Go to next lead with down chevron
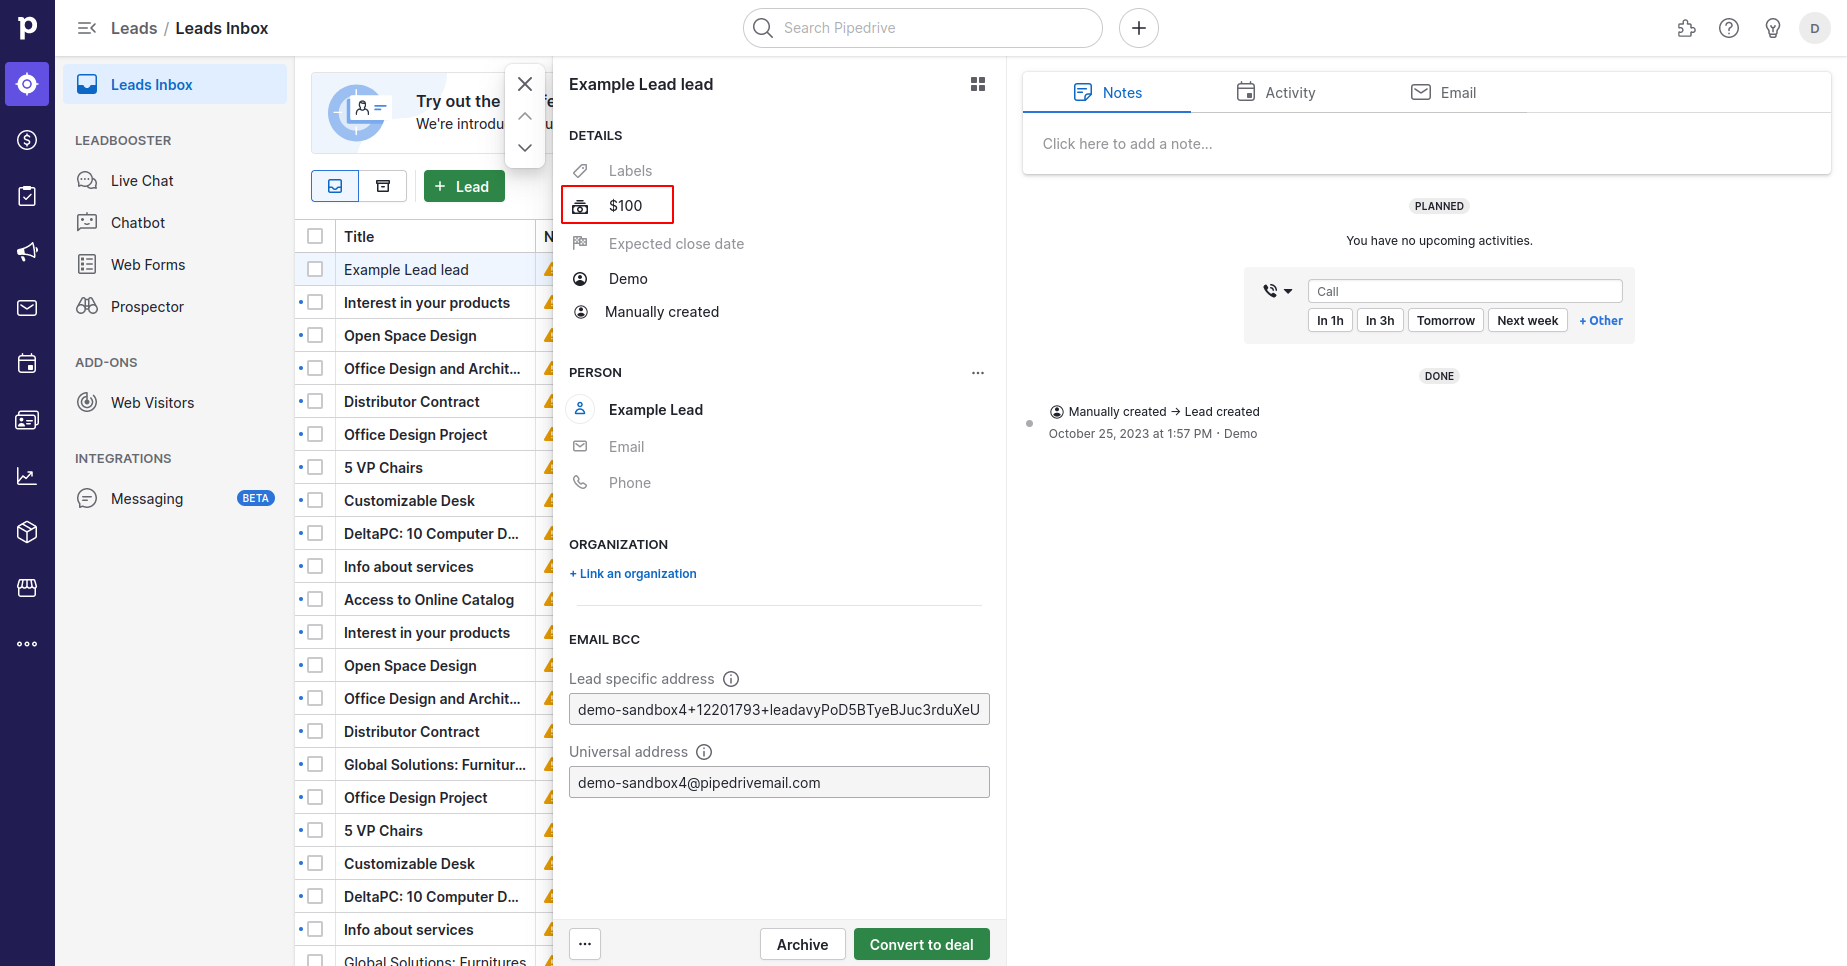The image size is (1847, 966). click(x=525, y=148)
